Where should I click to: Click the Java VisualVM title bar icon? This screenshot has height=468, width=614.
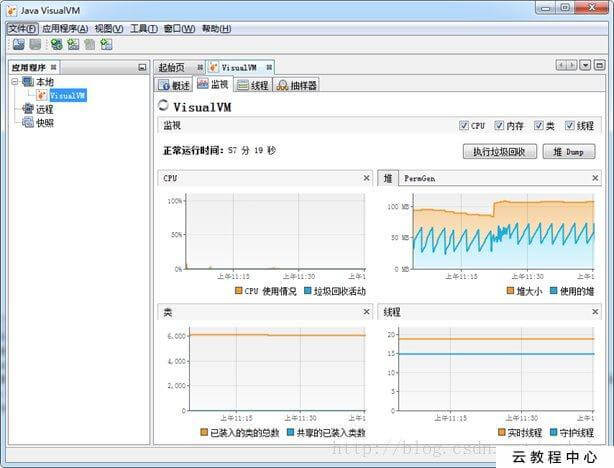12,11
